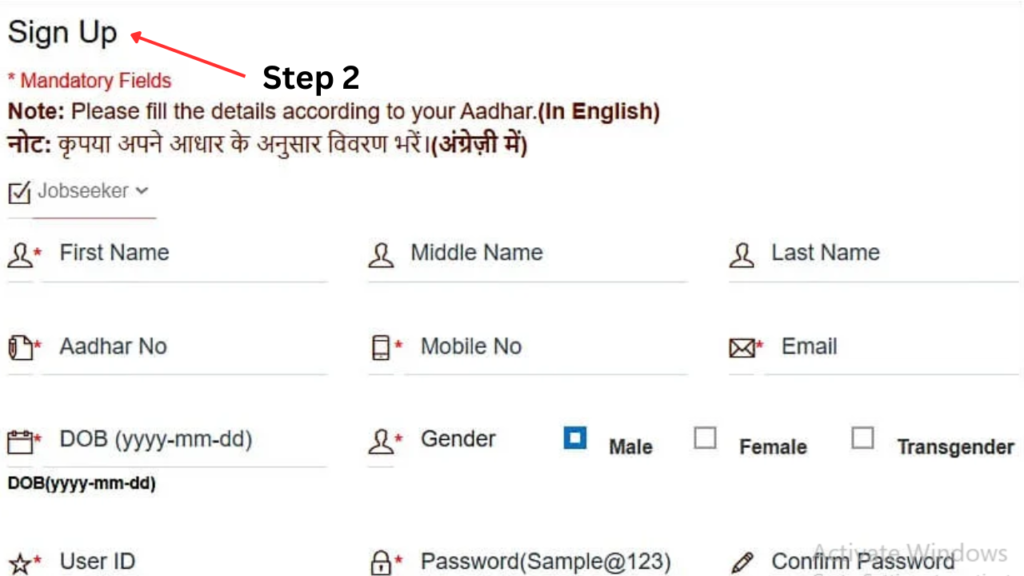The height and width of the screenshot is (576, 1024).
Task: Focus the Aadhar No field
Action: coord(185,348)
